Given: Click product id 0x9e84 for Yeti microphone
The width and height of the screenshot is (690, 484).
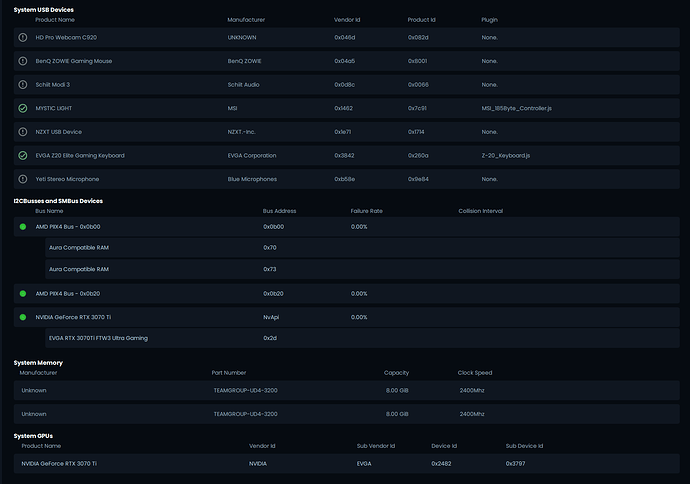Looking at the screenshot, I should (418, 179).
